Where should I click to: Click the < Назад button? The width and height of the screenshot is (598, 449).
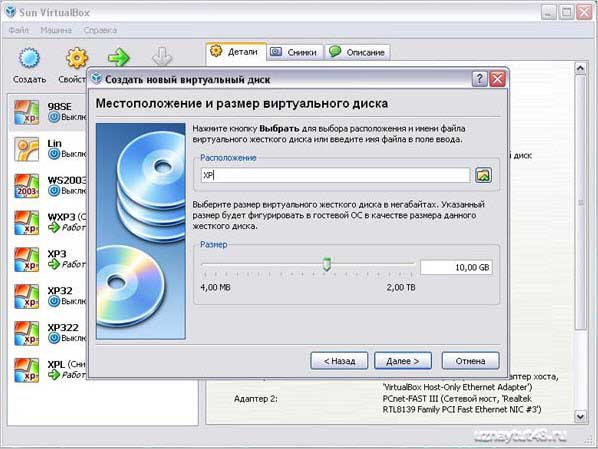(x=339, y=360)
